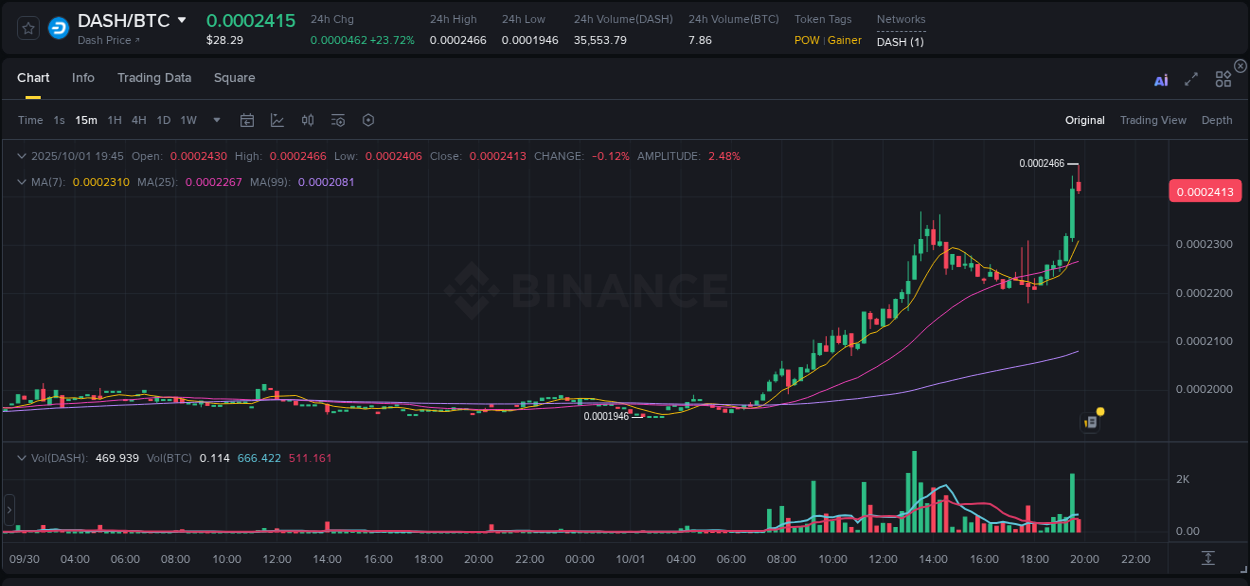Open the date range picker icon
The image size is (1250, 586).
[247, 120]
